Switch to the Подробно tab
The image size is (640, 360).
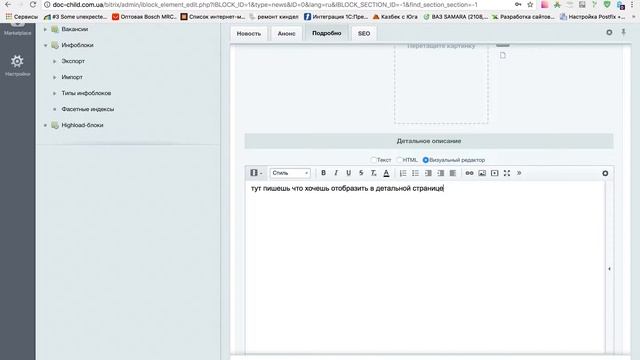327,33
